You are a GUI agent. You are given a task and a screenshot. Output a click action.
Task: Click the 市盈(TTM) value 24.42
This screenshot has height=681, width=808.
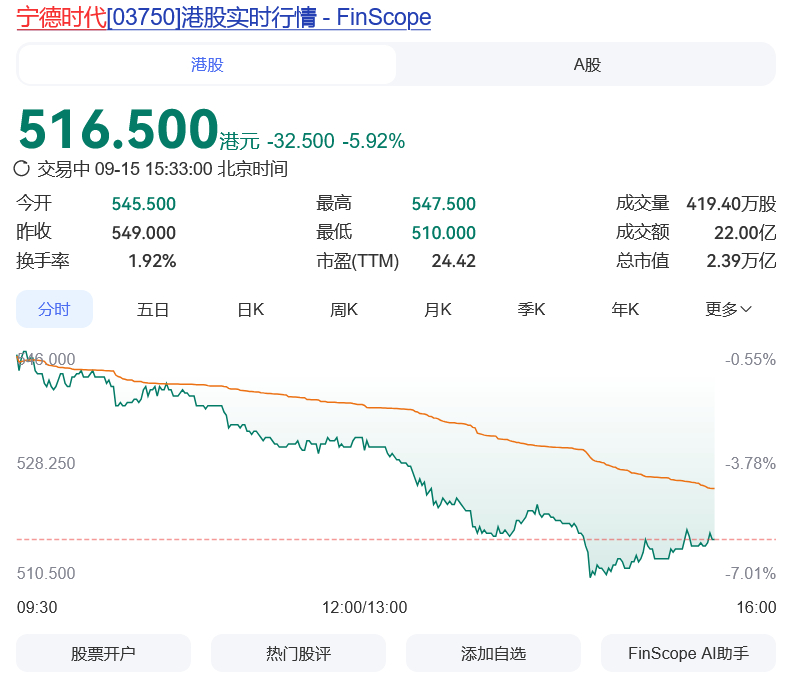coord(453,261)
